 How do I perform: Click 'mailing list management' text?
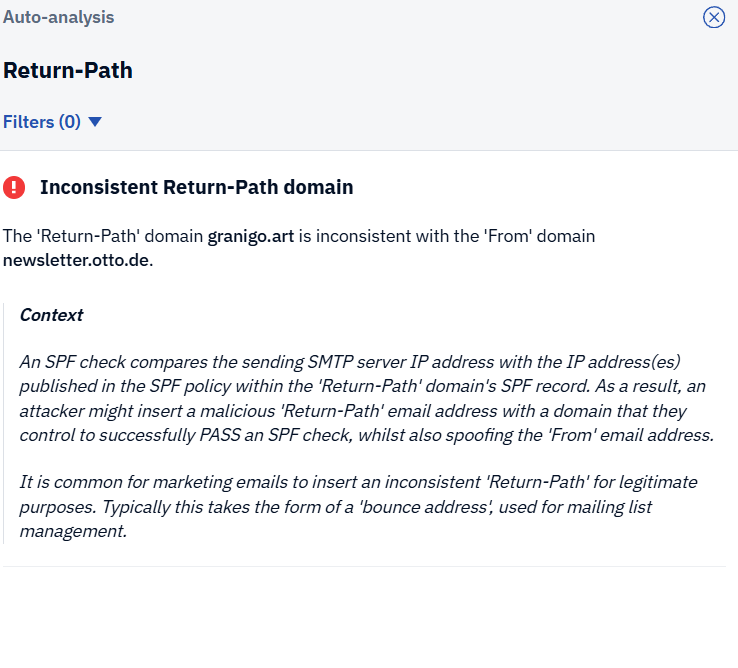(336, 519)
